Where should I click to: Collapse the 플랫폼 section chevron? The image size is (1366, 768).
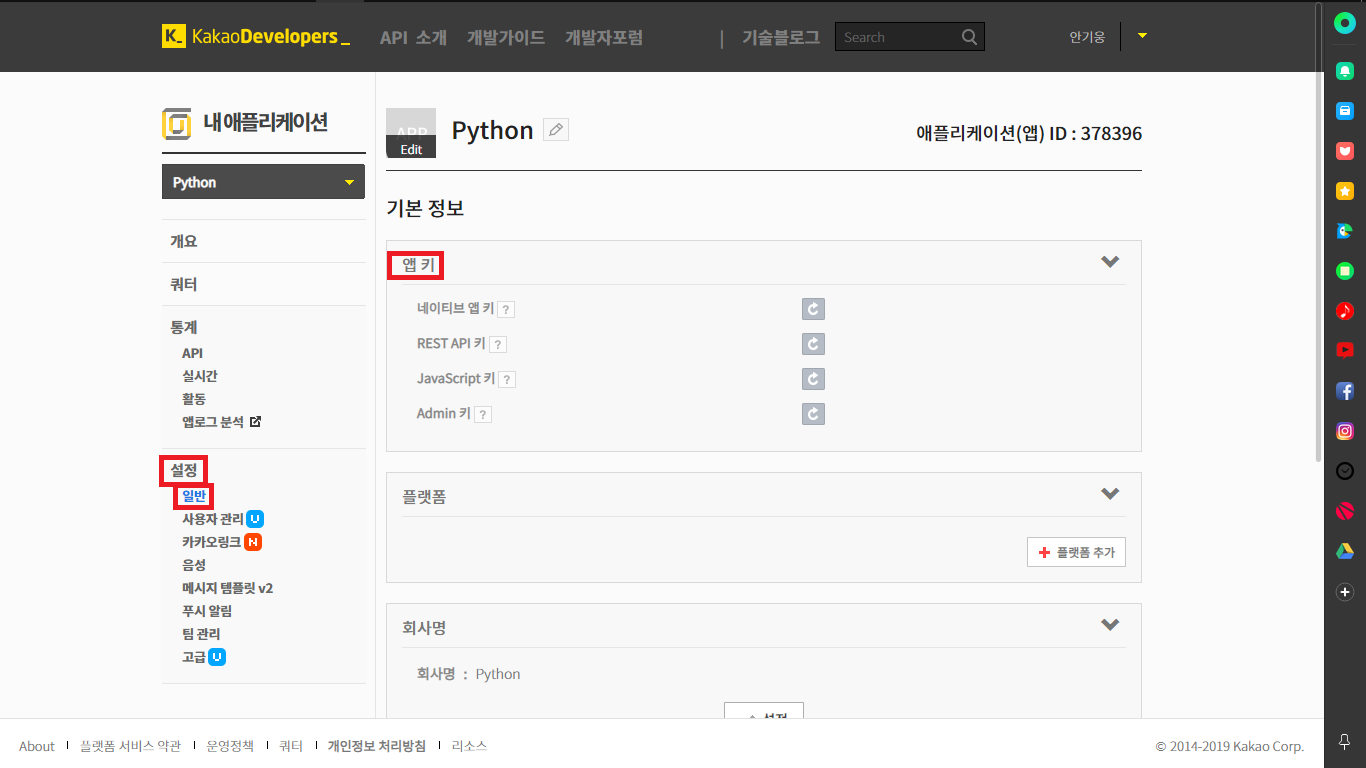1110,494
